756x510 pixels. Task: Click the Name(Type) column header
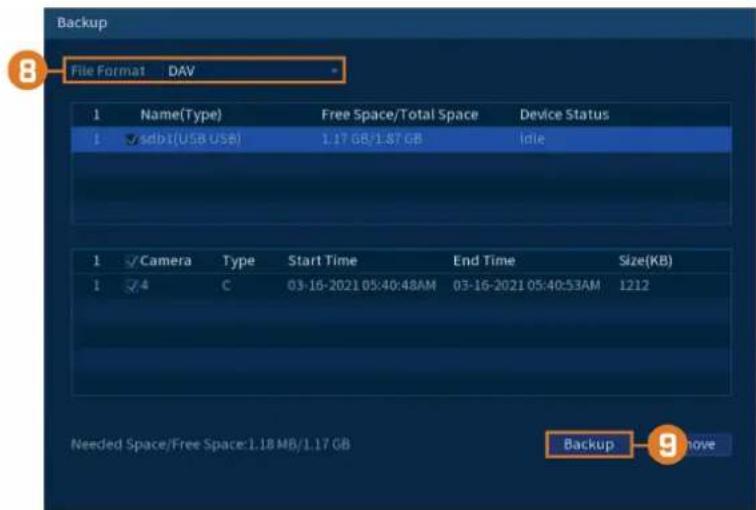tap(181, 115)
